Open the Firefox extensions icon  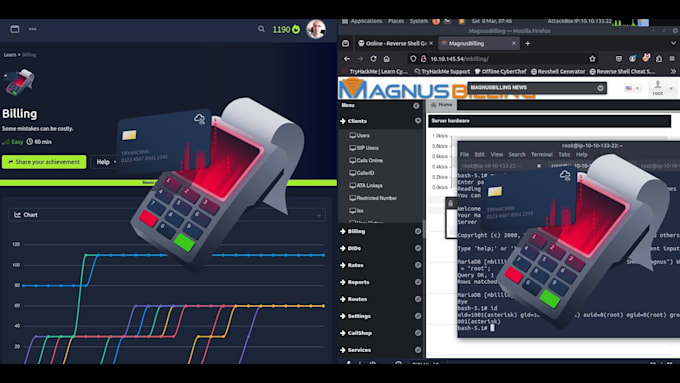[659, 59]
